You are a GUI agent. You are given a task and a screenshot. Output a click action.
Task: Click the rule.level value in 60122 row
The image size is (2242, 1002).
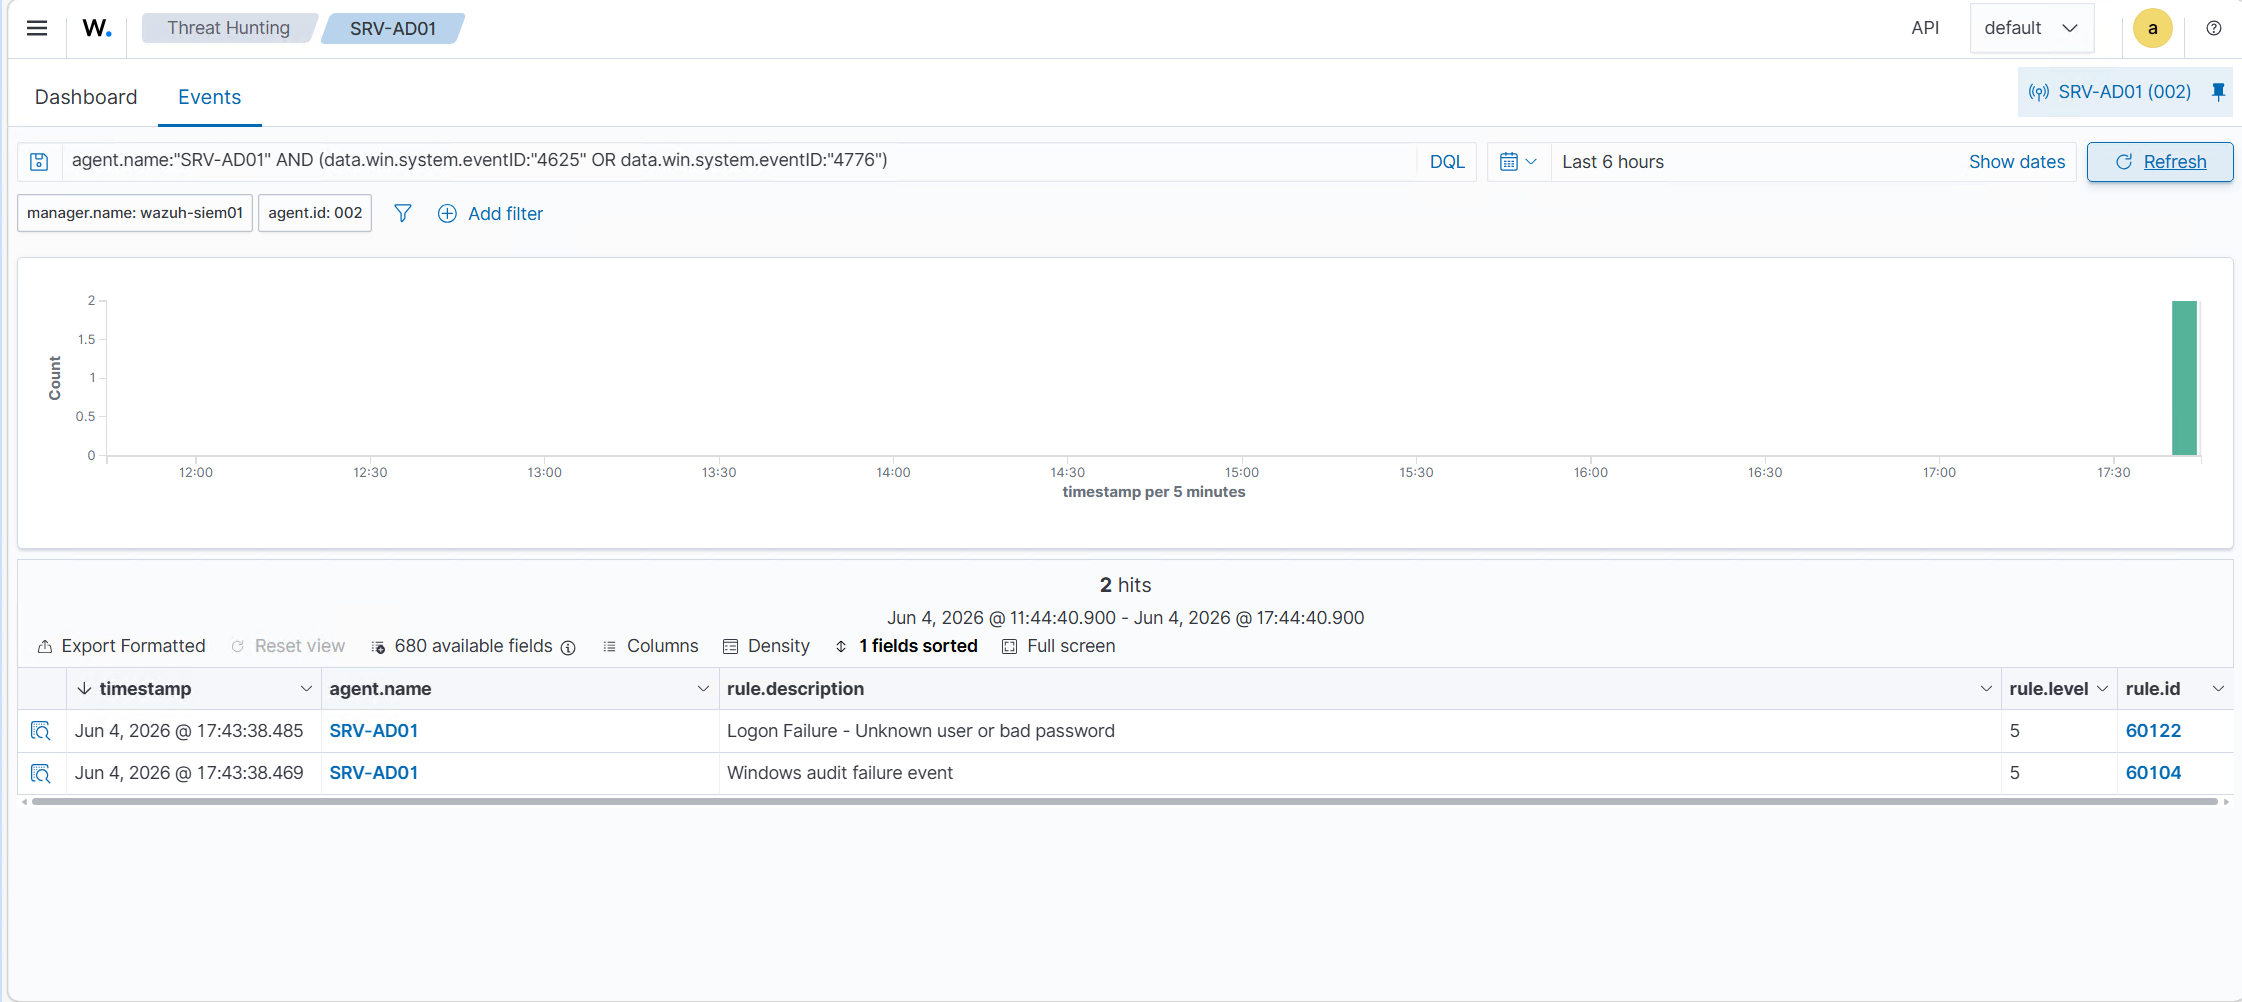2015,731
